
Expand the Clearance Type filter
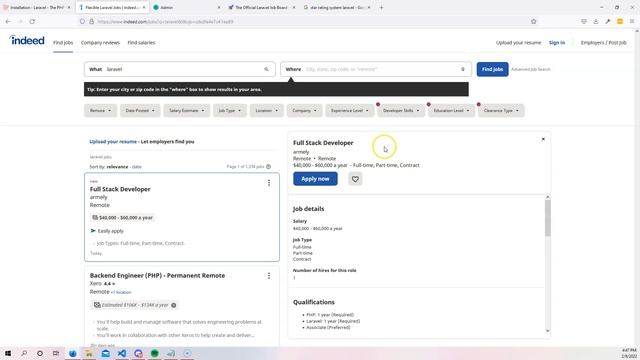click(x=501, y=111)
